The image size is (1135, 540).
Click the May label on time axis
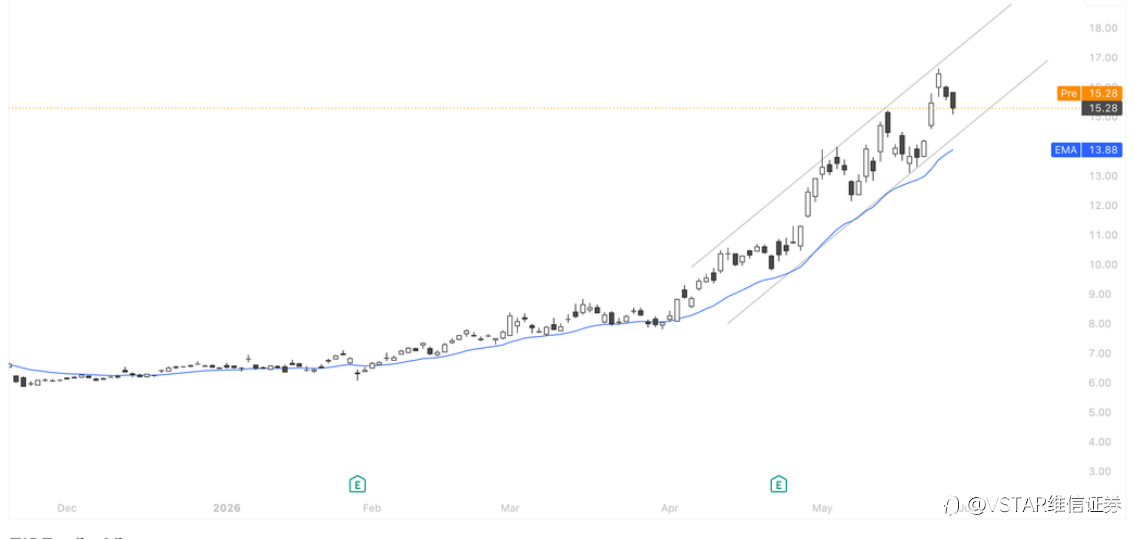tap(822, 508)
